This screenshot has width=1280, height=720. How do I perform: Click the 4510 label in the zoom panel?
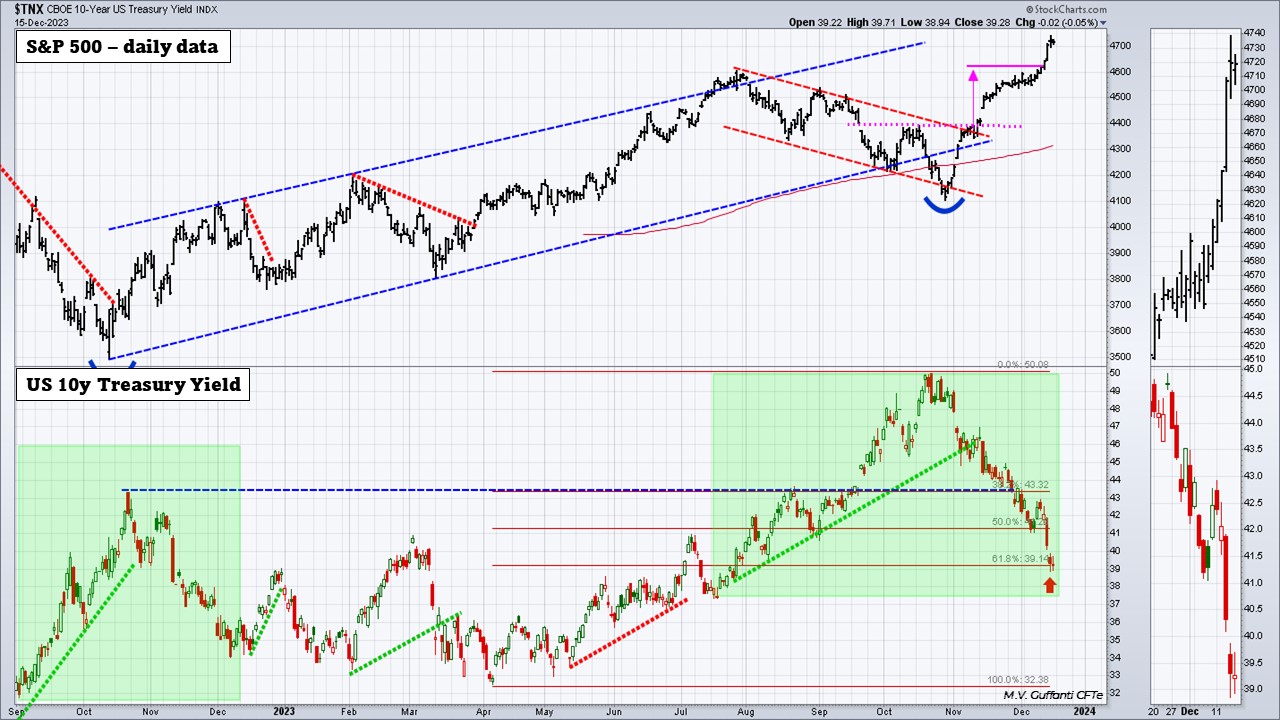[x=1256, y=359]
